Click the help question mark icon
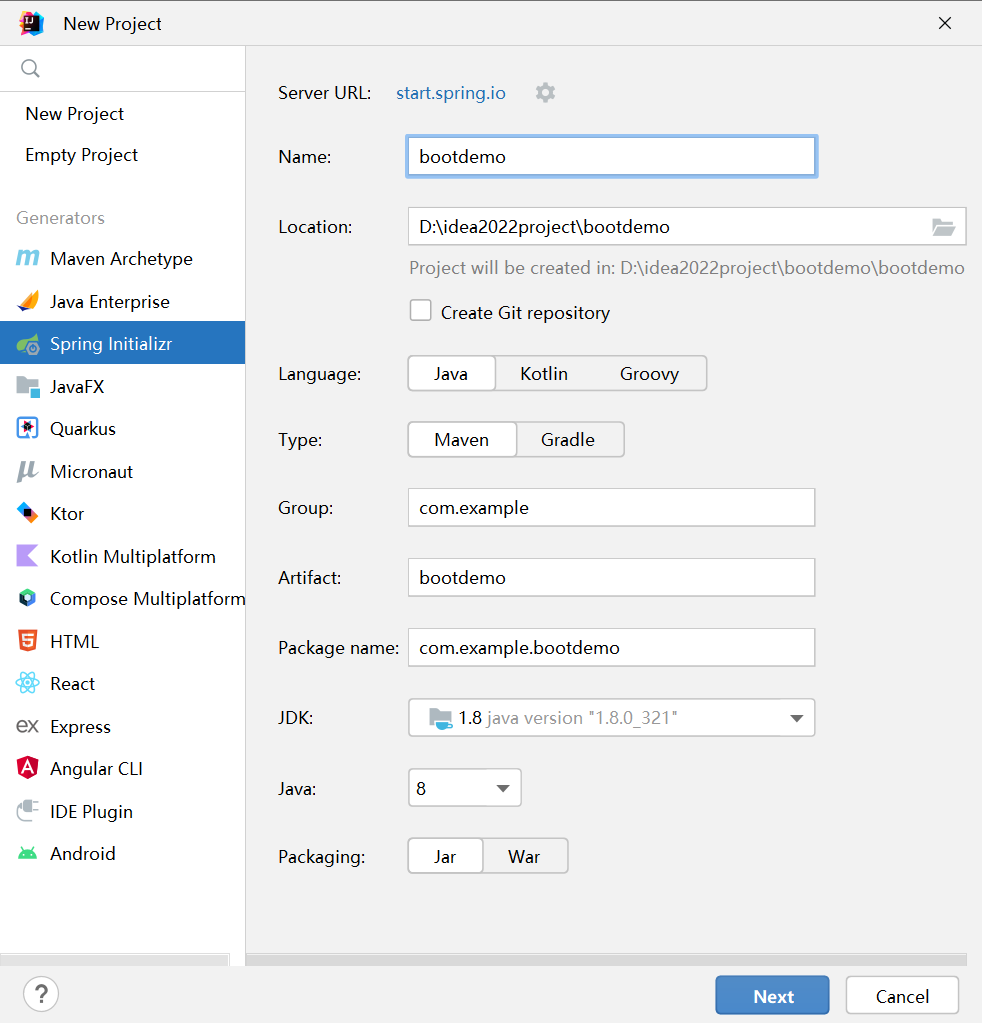982x1023 pixels. (x=41, y=994)
